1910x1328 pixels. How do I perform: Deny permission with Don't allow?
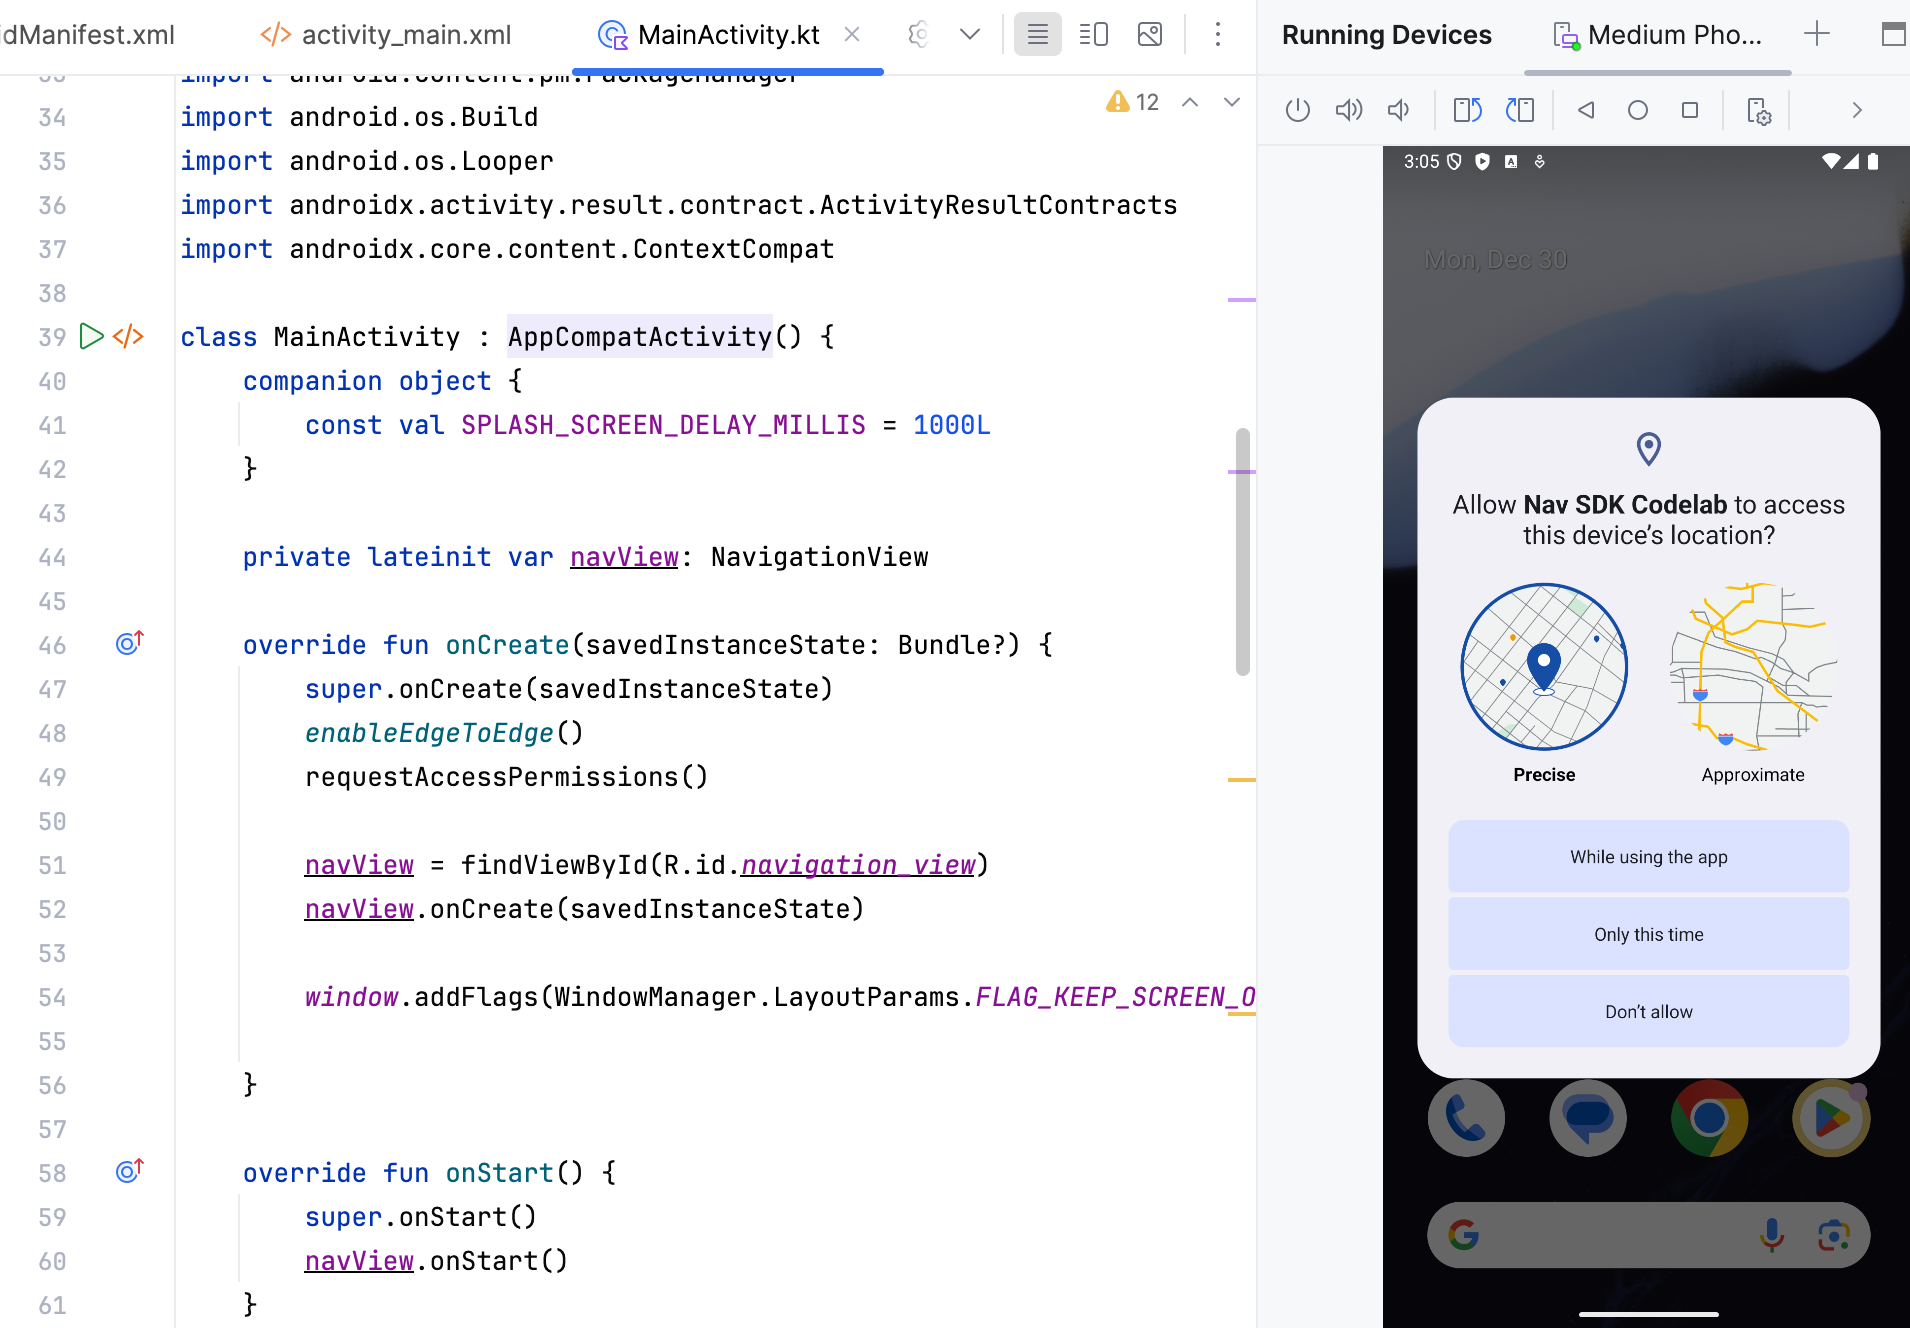pos(1647,1011)
